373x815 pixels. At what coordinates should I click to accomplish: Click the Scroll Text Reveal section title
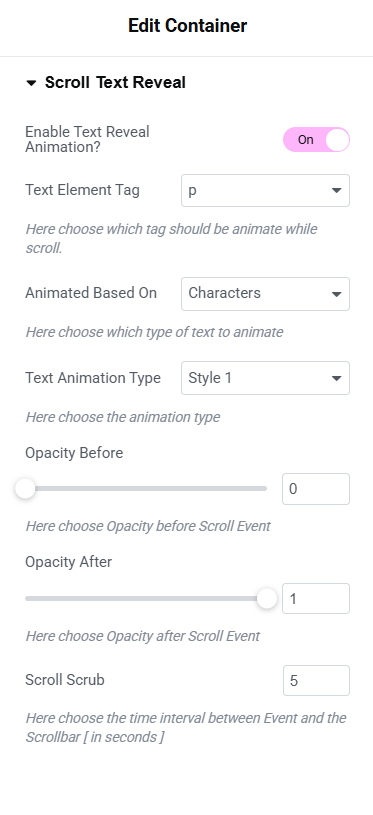coord(115,83)
